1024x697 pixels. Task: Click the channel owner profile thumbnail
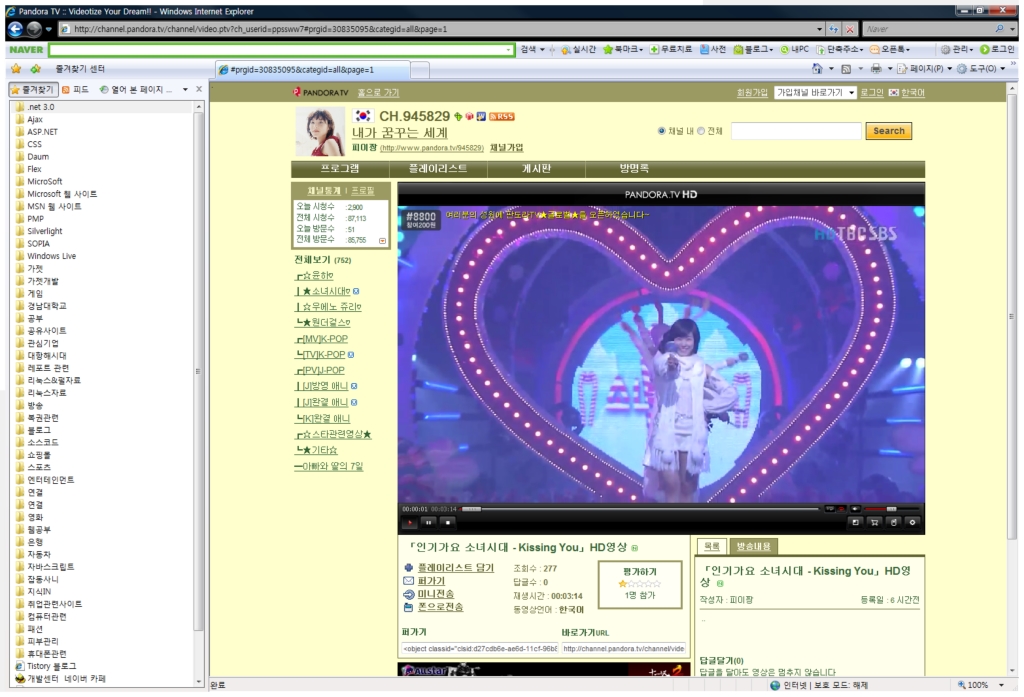click(x=320, y=132)
